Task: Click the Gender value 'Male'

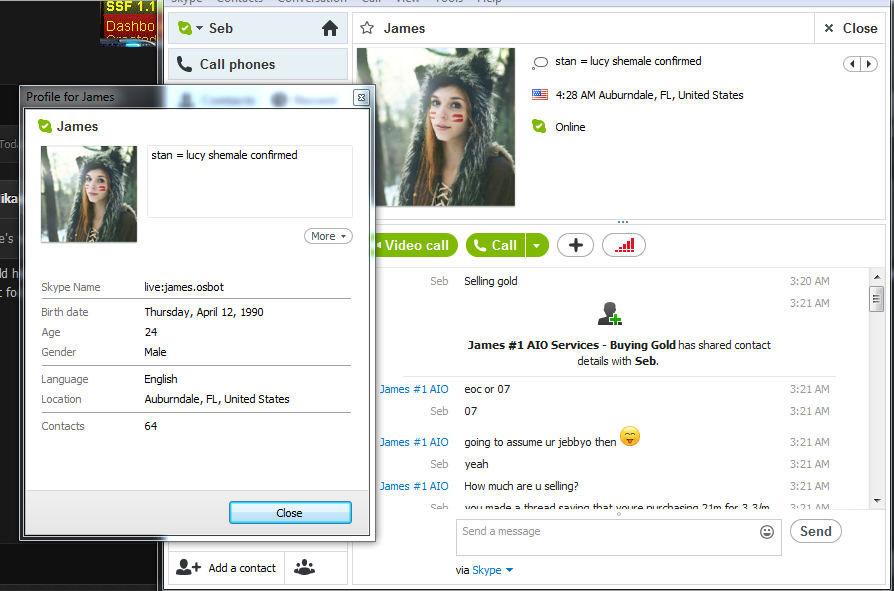Action: [x=155, y=352]
